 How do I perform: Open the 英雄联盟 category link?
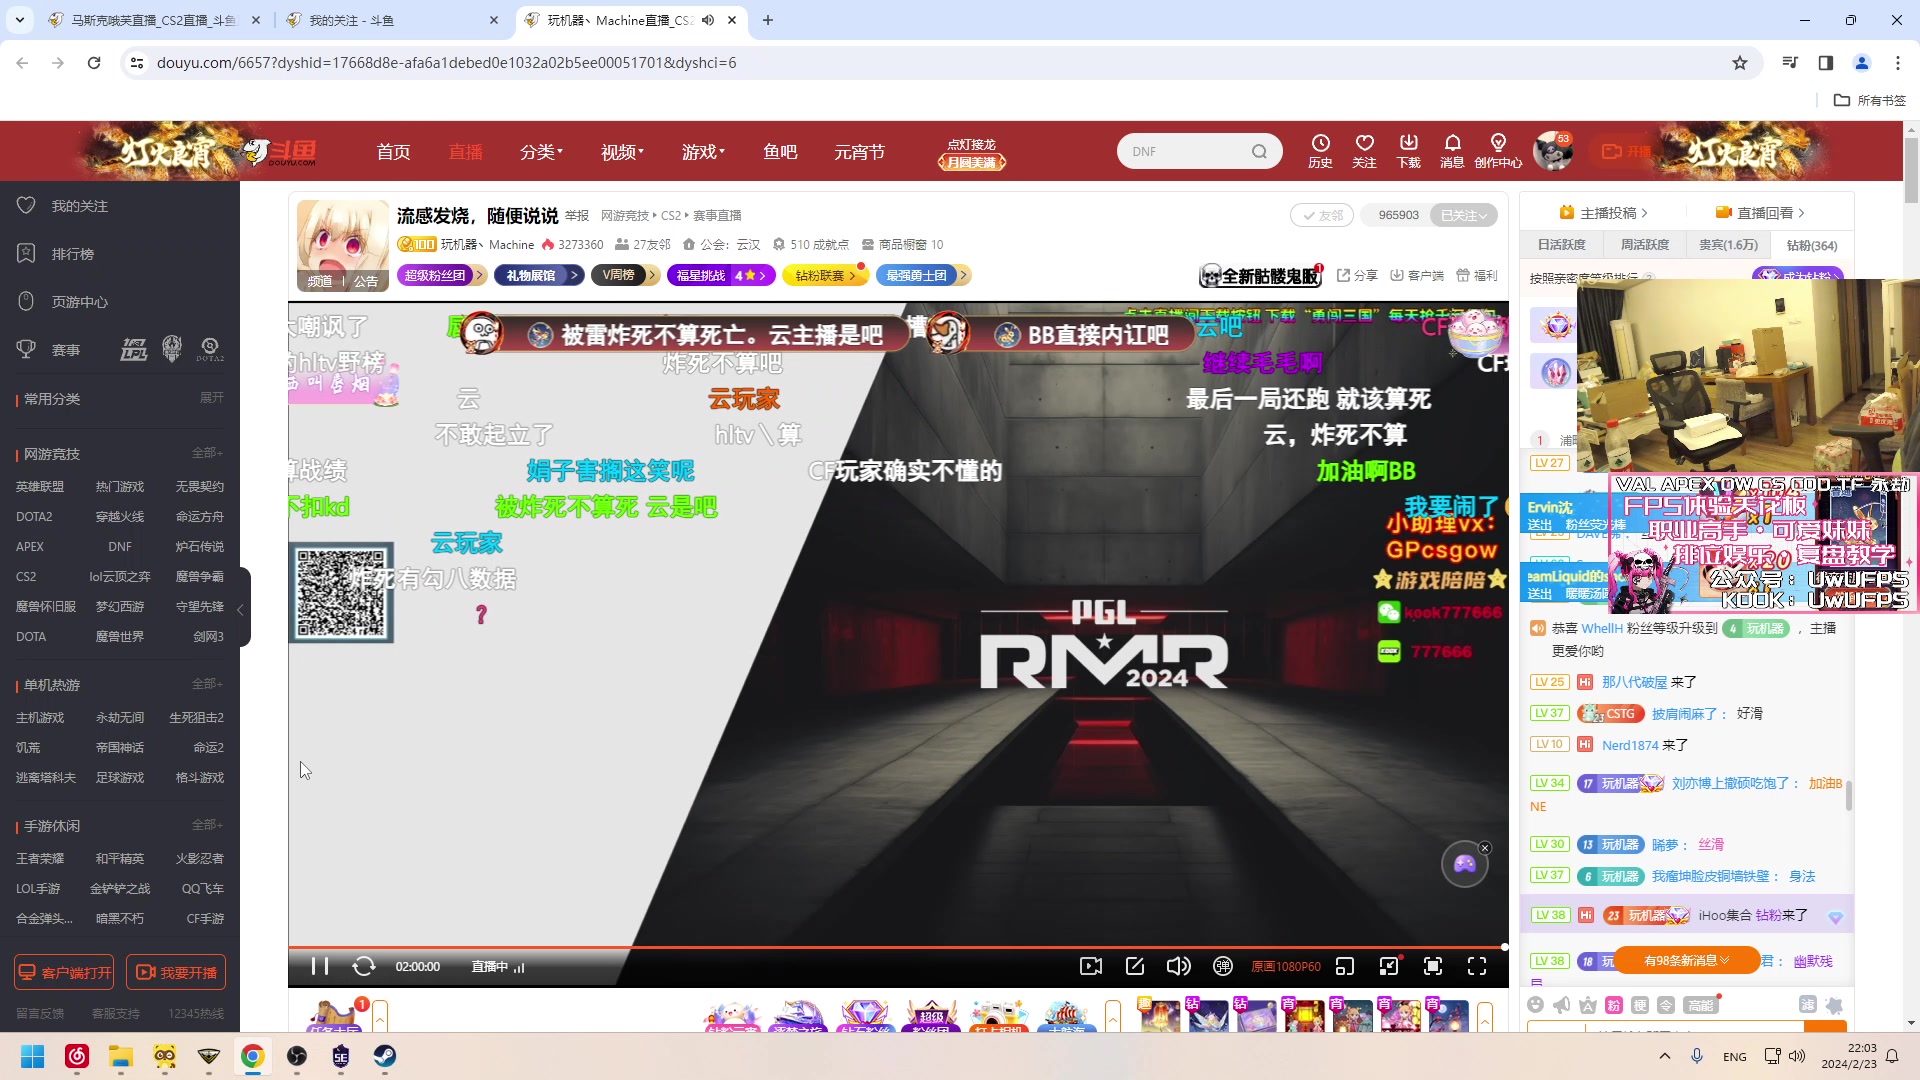(40, 487)
